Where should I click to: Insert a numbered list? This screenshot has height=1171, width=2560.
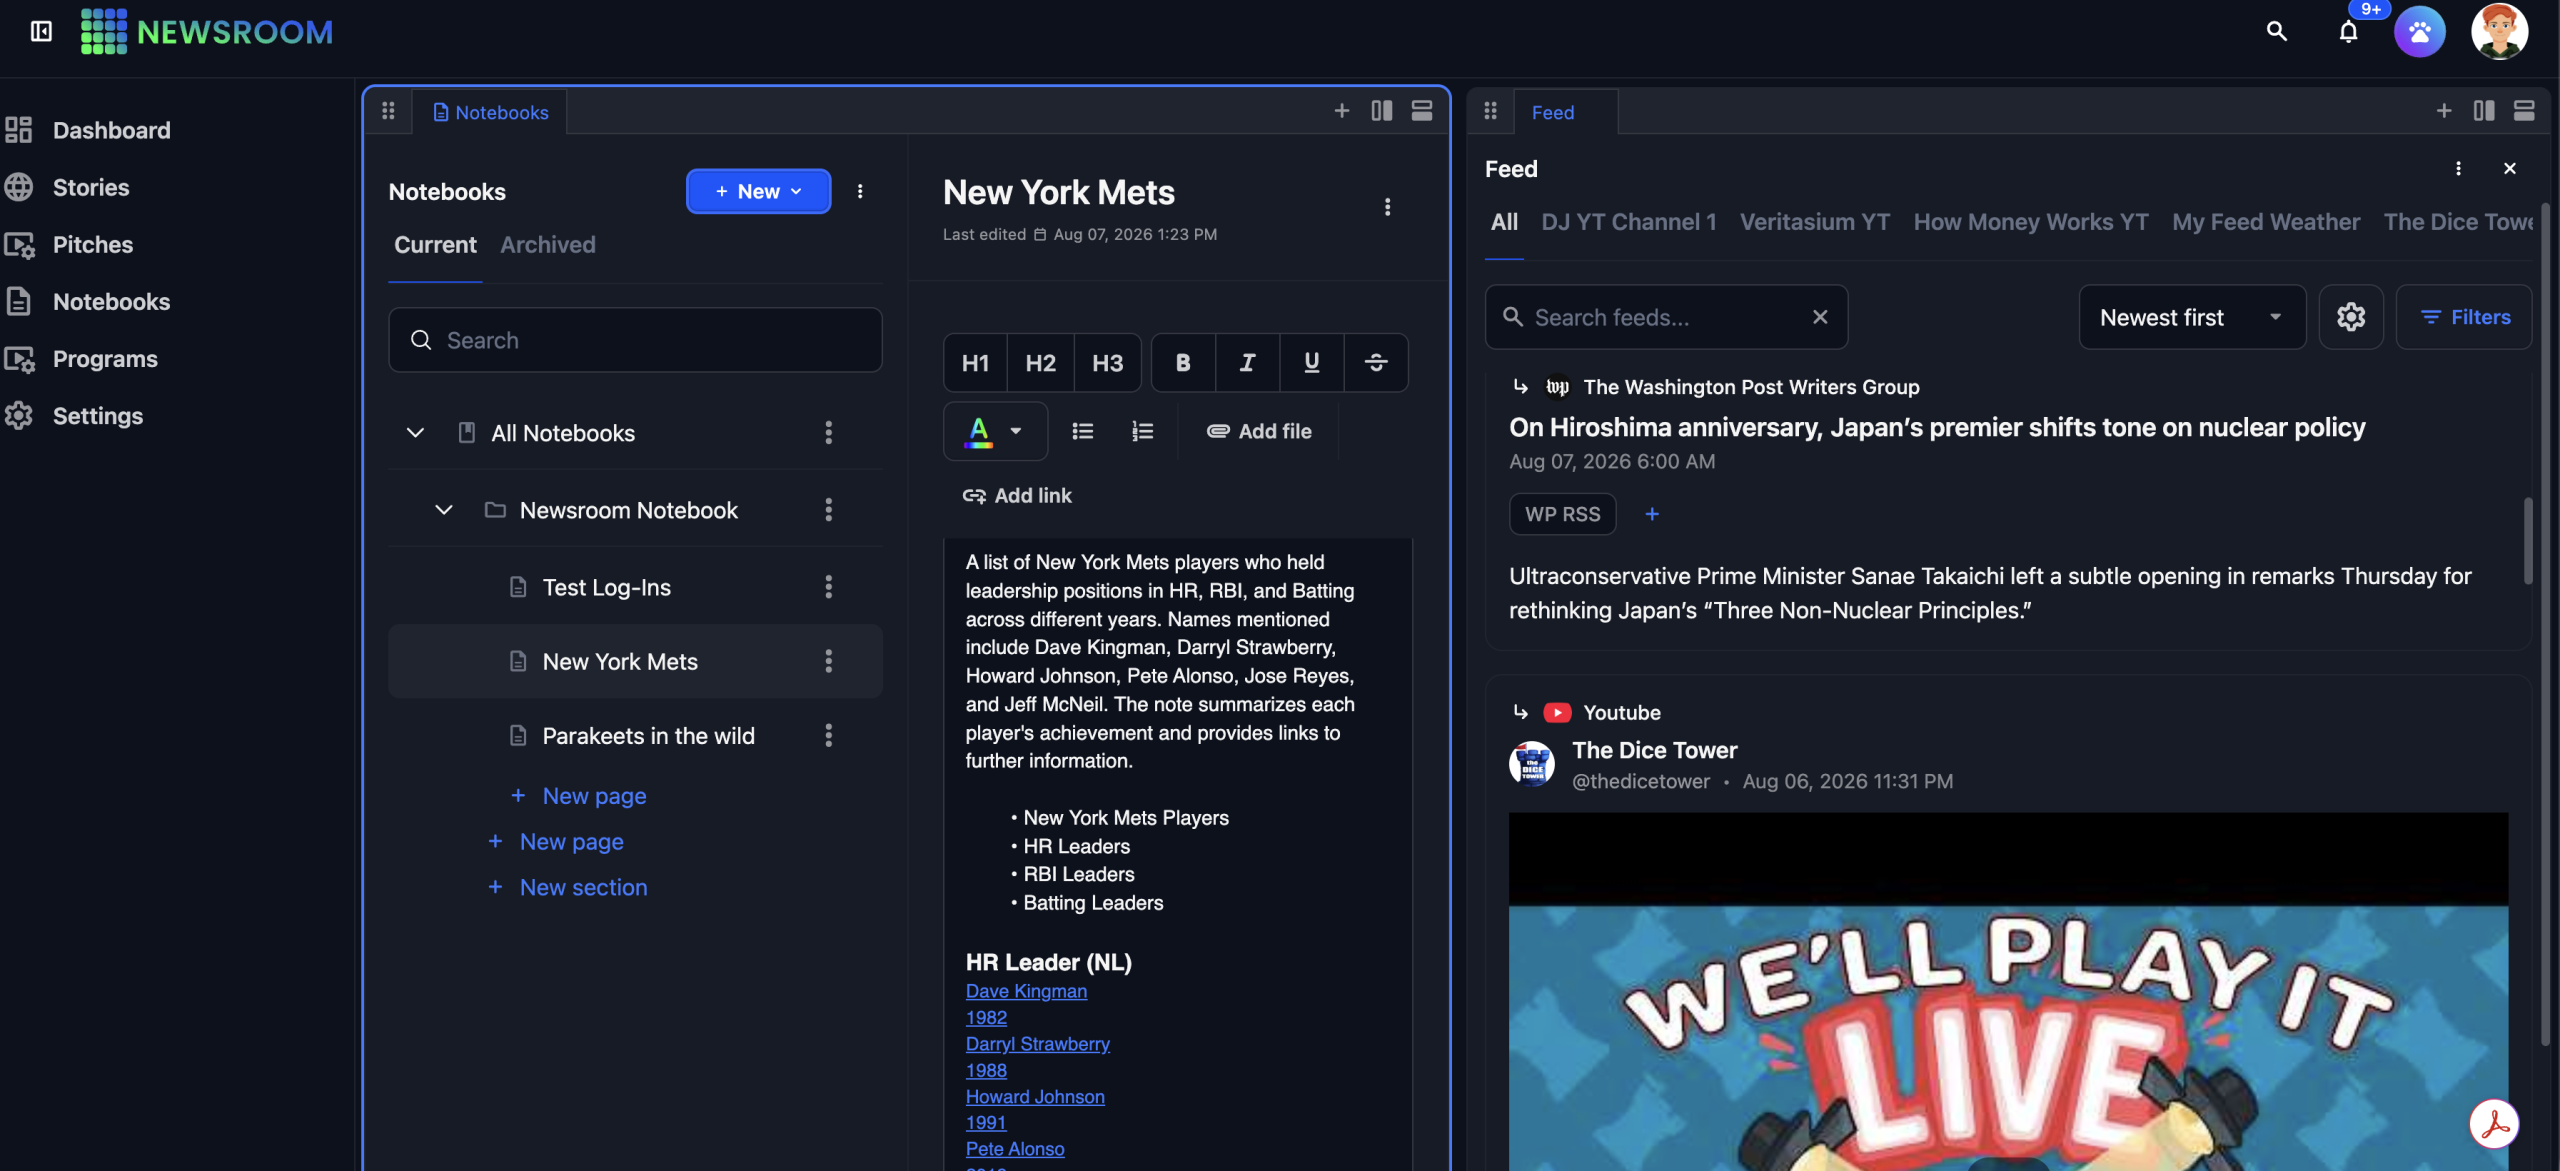1142,431
